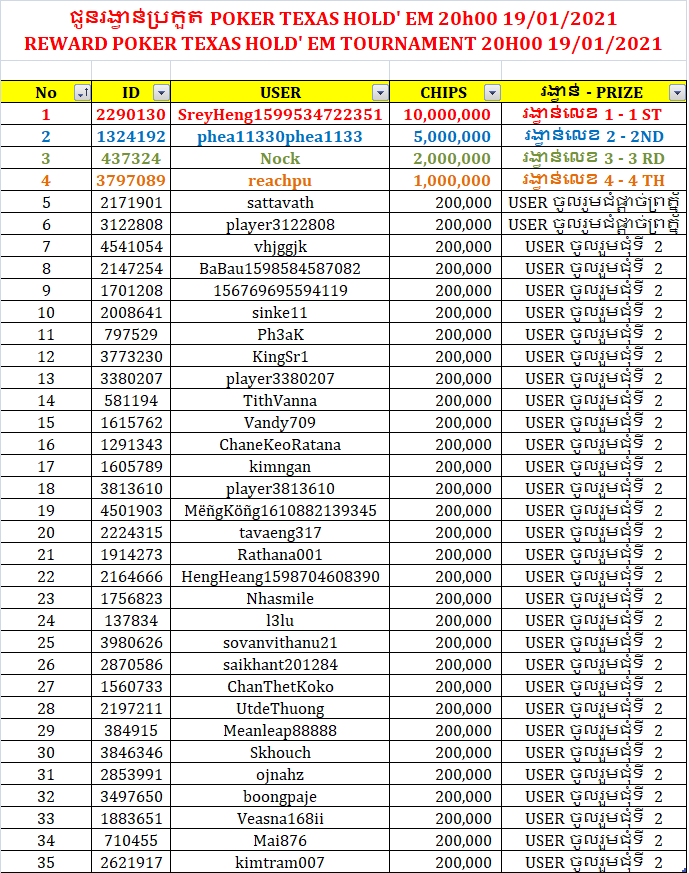
Task: Select username l3lu
Action: (280, 620)
